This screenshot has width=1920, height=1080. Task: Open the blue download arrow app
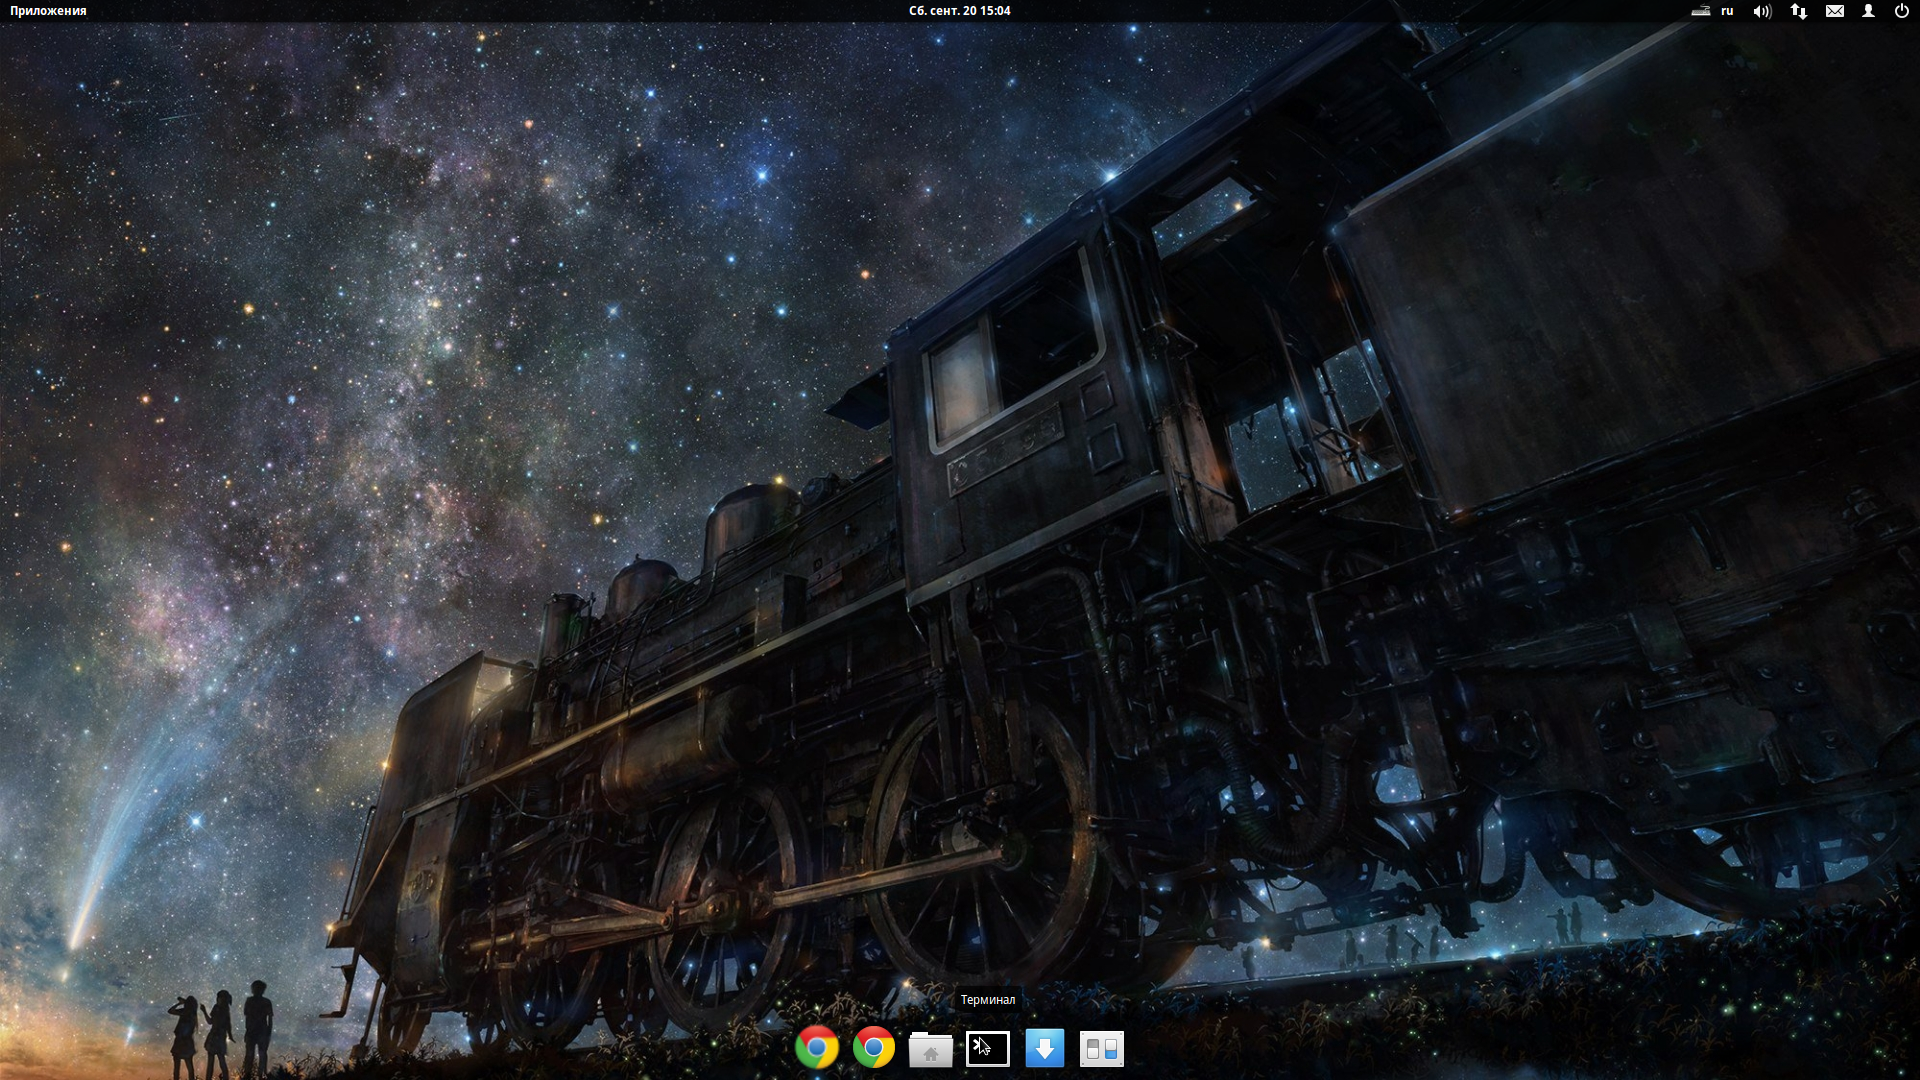(1045, 1048)
